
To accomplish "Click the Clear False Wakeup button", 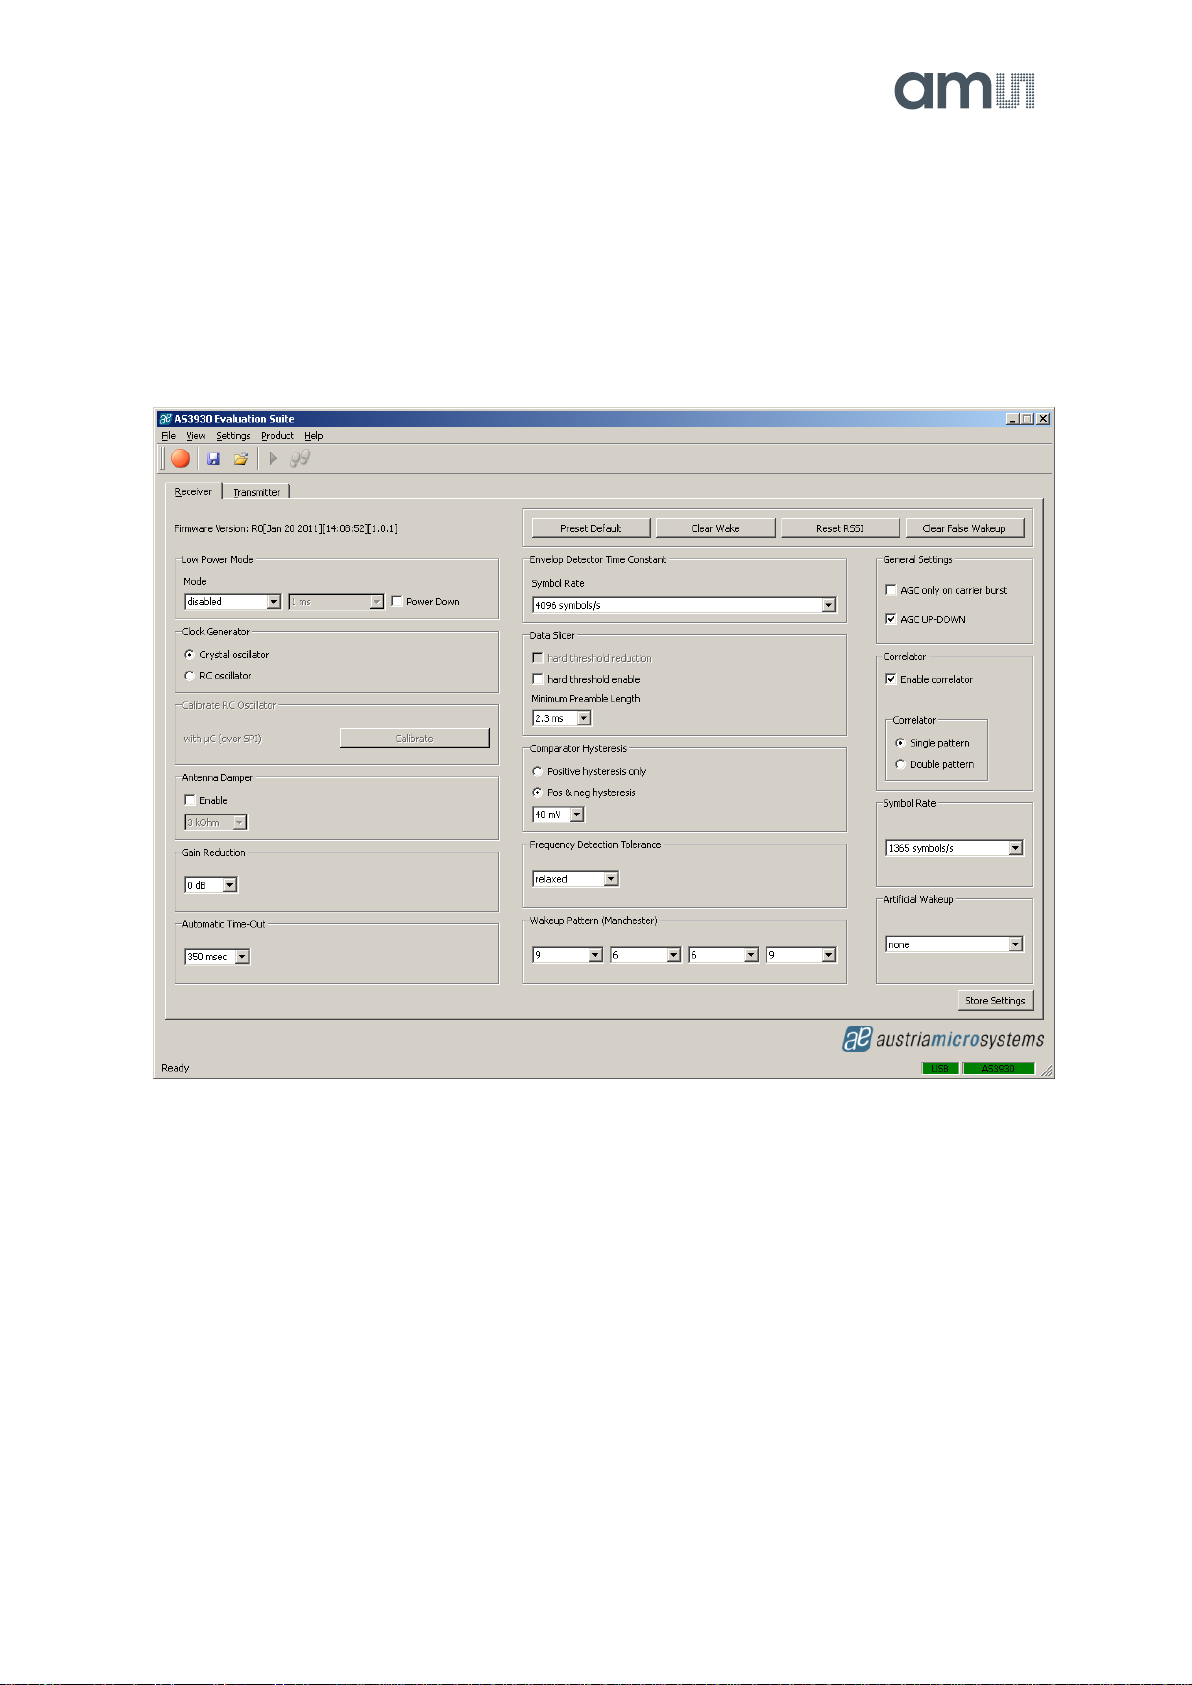I will coord(965,528).
